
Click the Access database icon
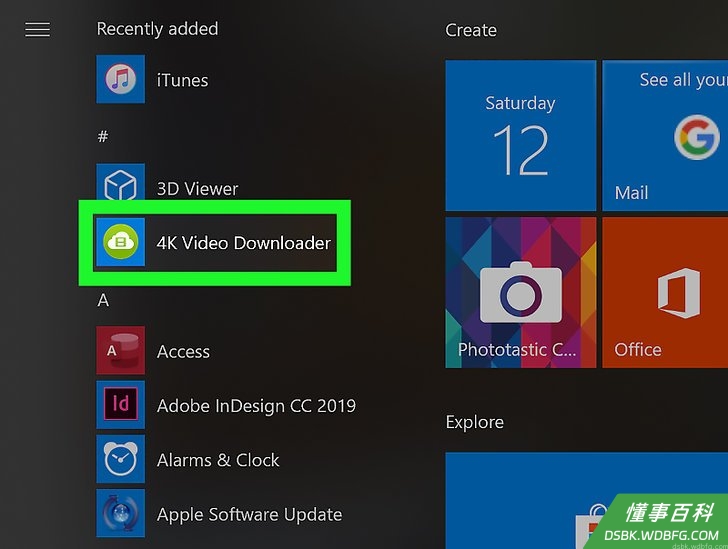tap(121, 350)
